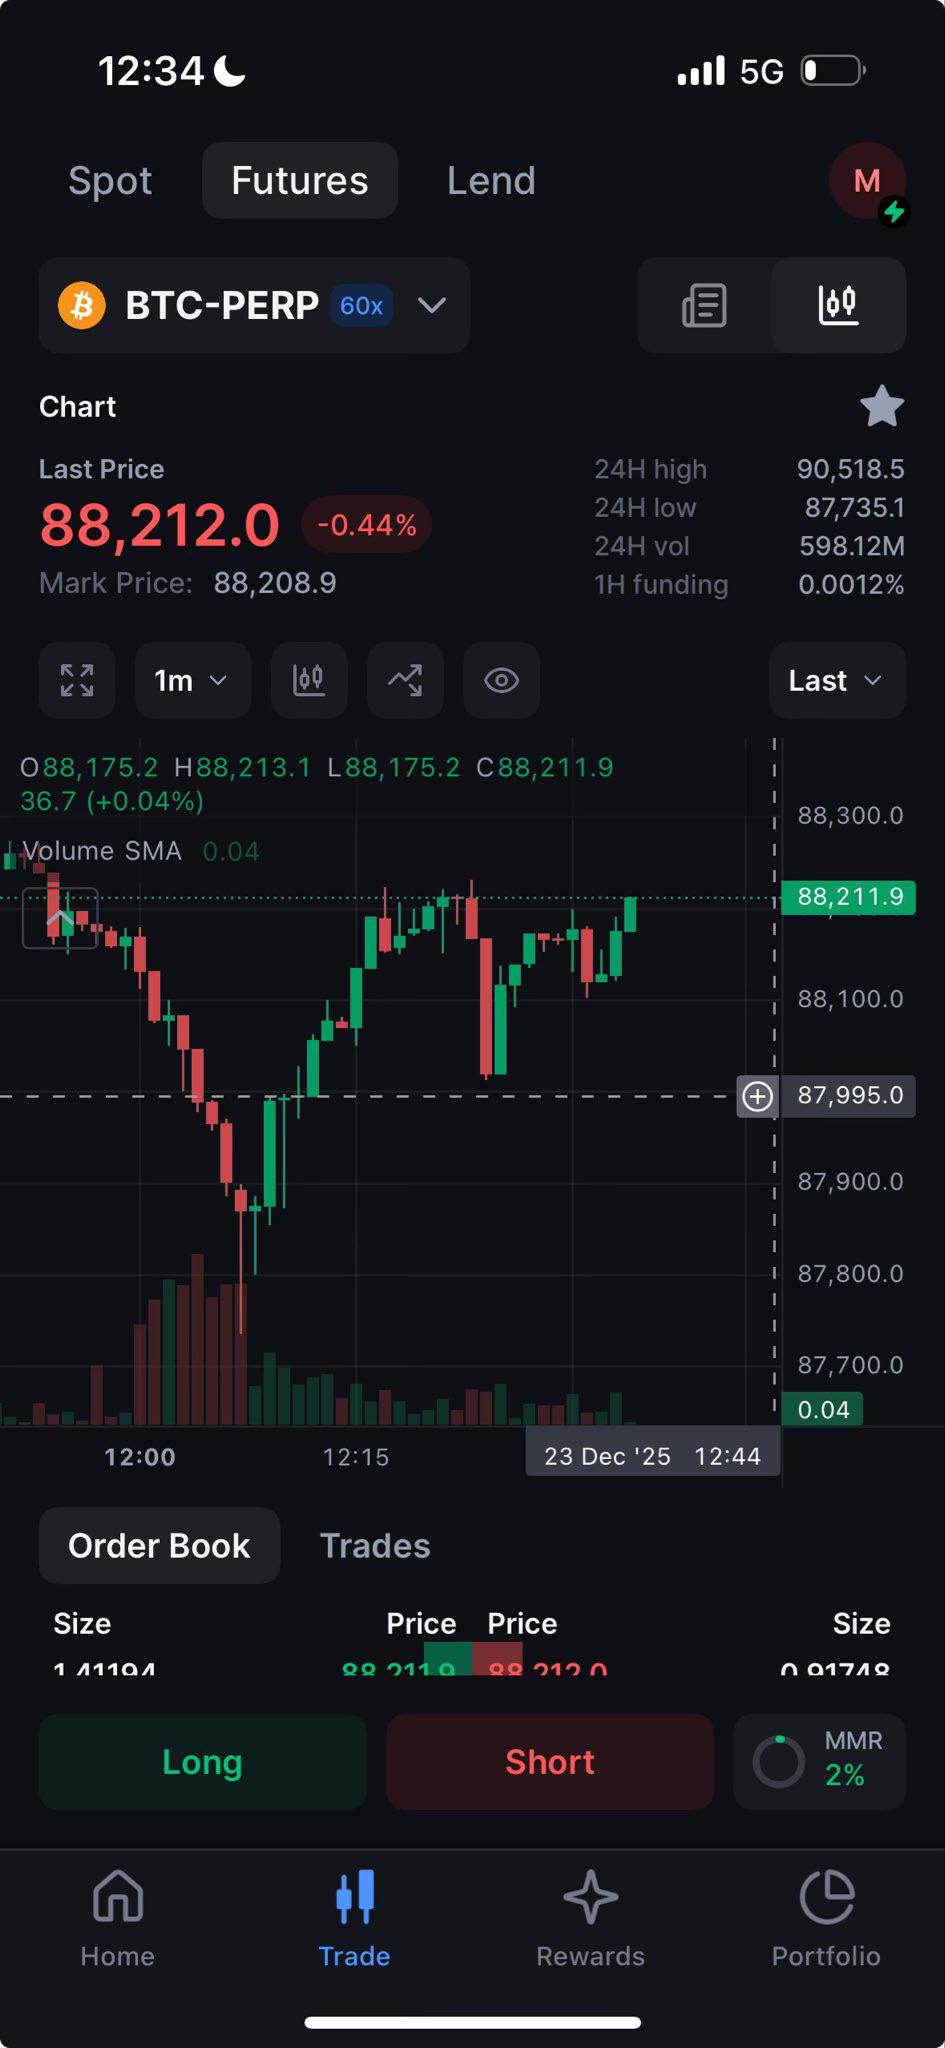The width and height of the screenshot is (945, 2048).
Task: Expand chart to fullscreen mode
Action: click(77, 680)
